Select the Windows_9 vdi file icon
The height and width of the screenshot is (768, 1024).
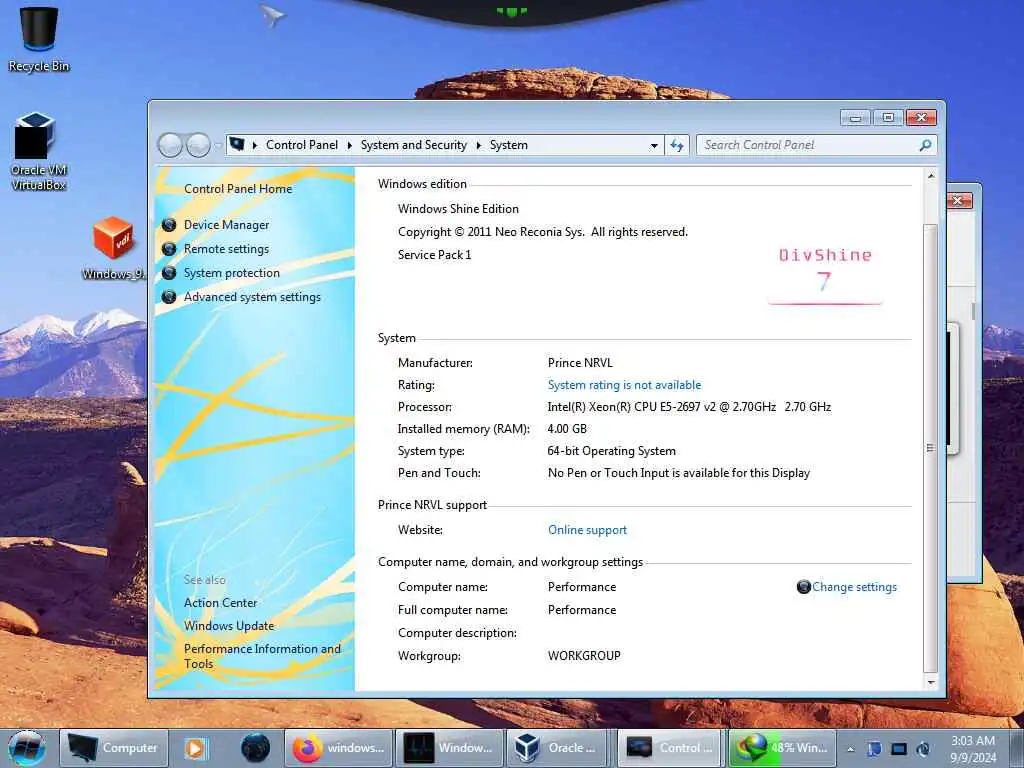tap(113, 248)
